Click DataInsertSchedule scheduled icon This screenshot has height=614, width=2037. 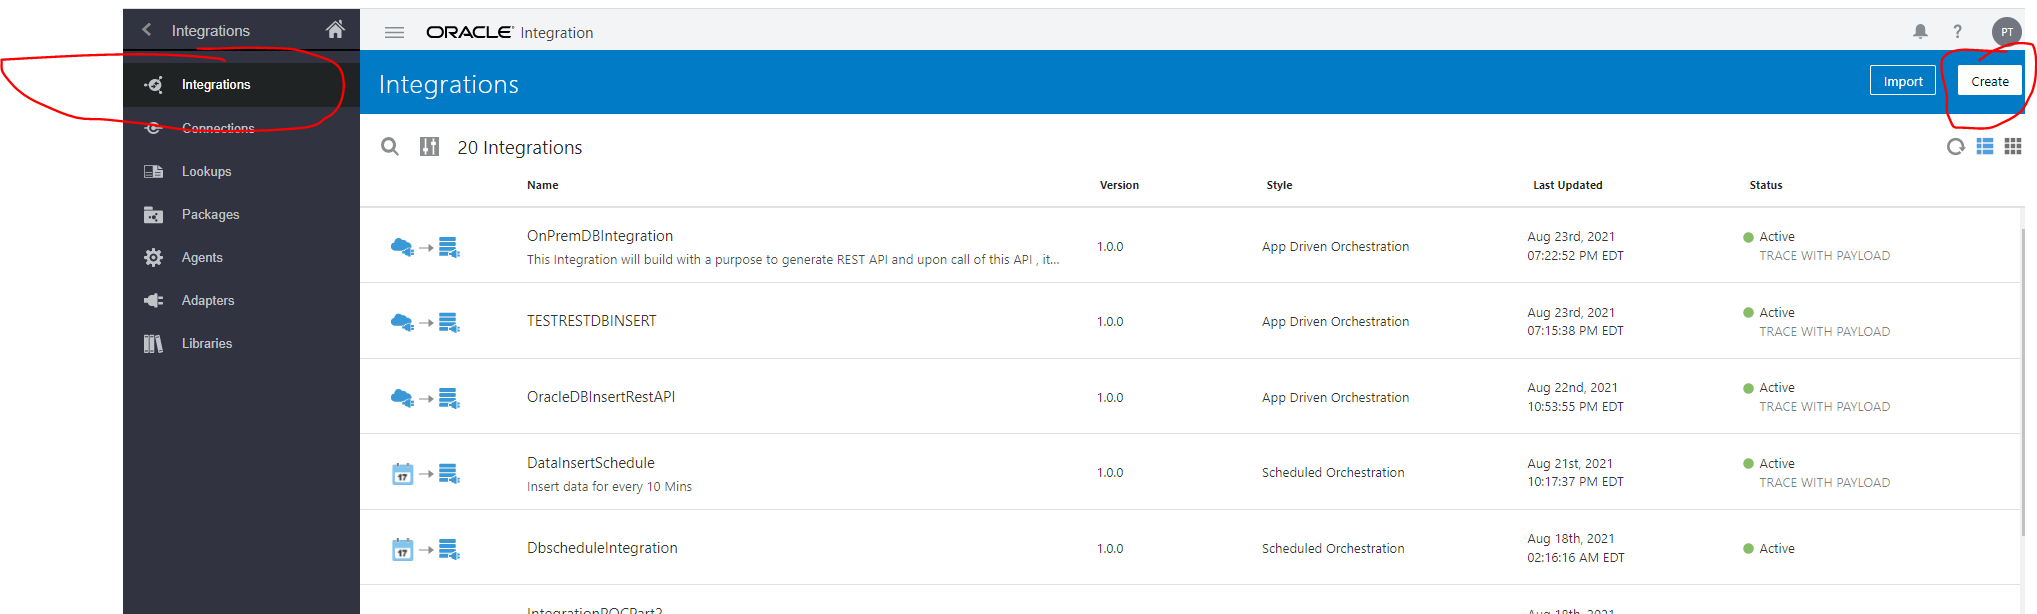(x=425, y=473)
